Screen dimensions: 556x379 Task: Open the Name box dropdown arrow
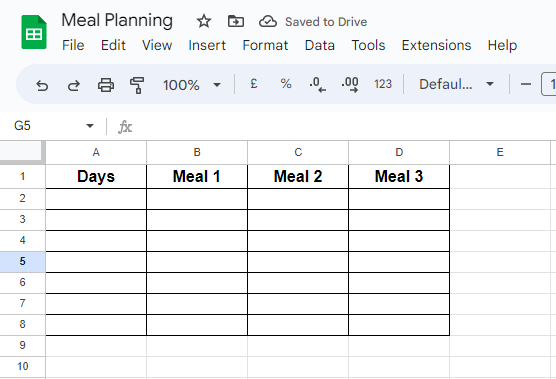[90, 126]
